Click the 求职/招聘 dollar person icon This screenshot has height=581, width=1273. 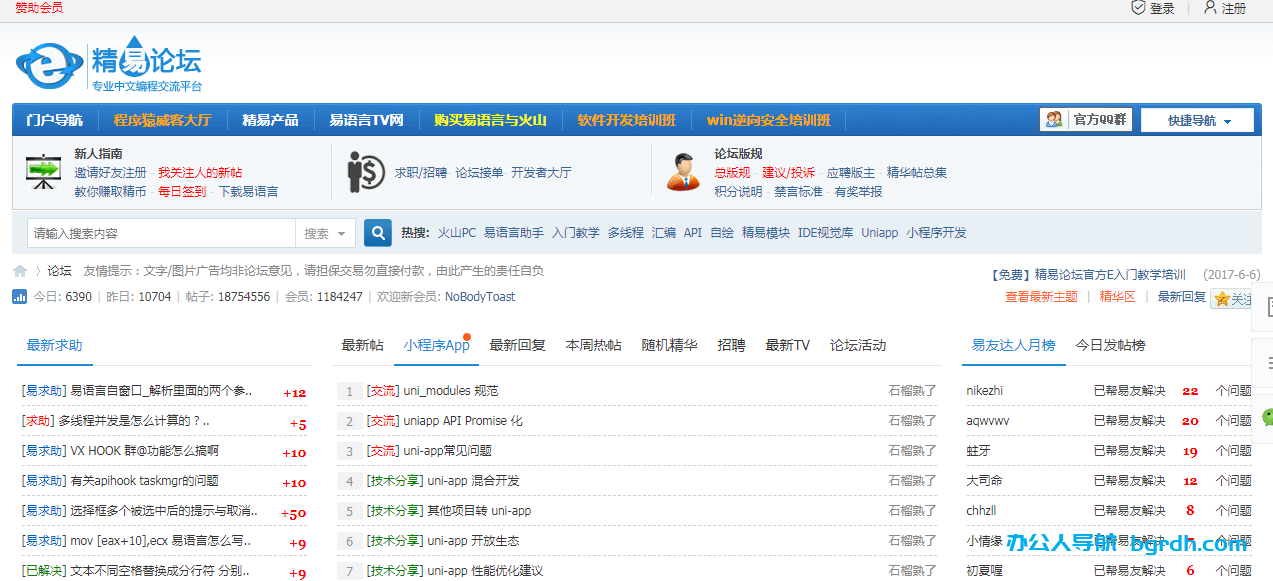(366, 172)
